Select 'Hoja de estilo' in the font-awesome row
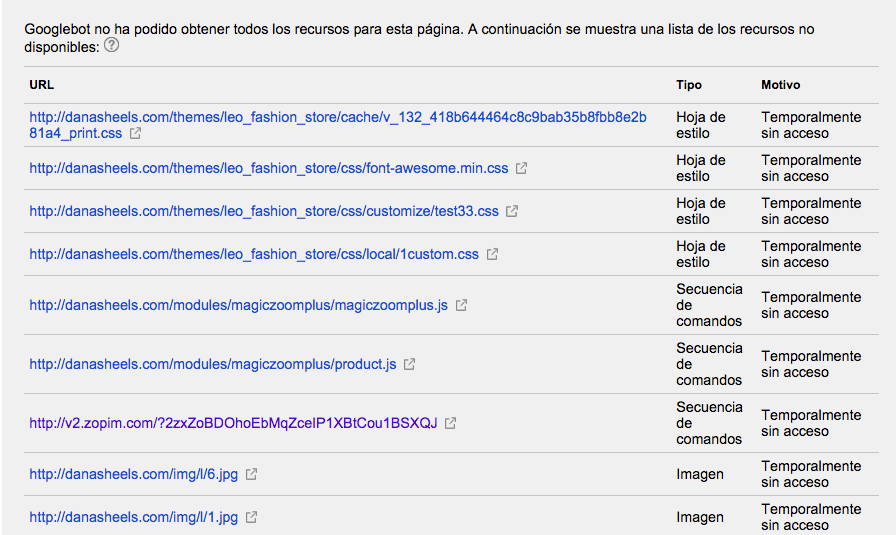Image resolution: width=896 pixels, height=535 pixels. pos(701,168)
